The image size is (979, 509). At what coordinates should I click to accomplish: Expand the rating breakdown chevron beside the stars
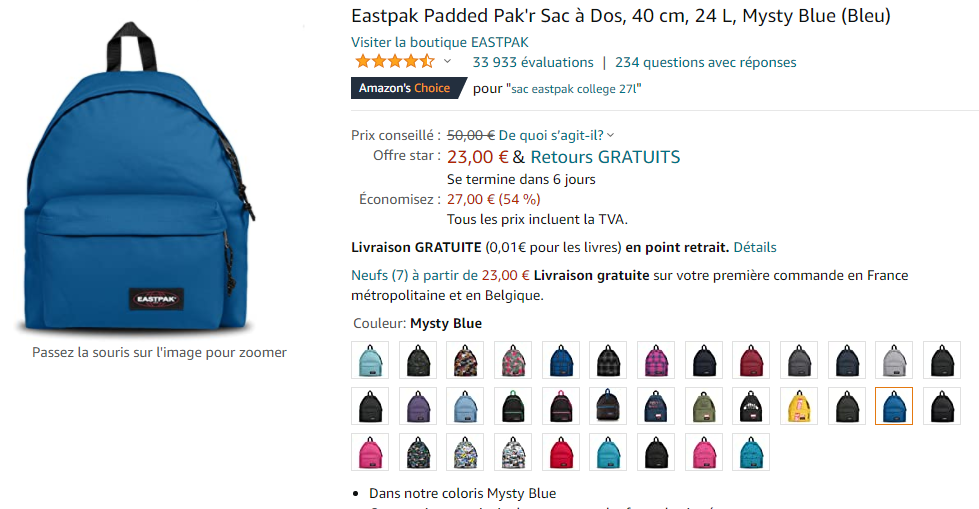click(x=447, y=62)
